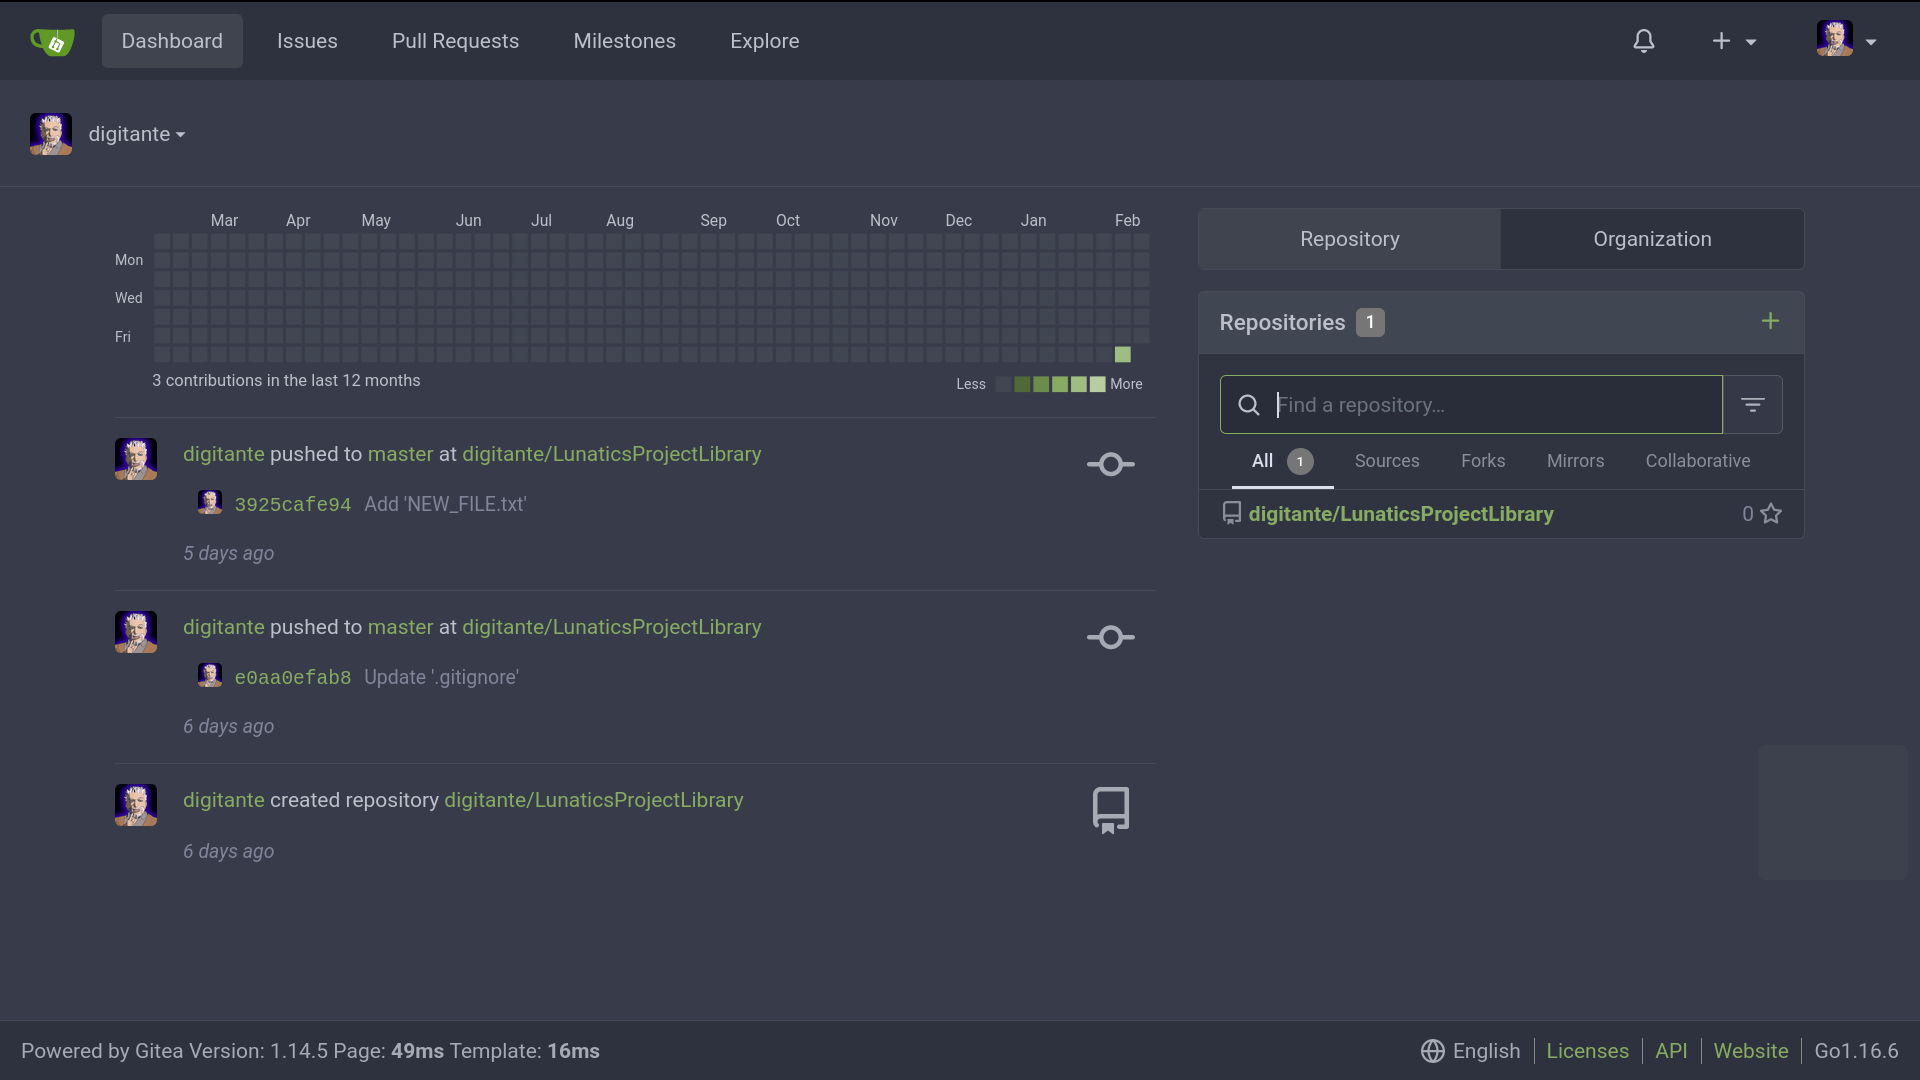
Task: Click the globe language icon in footer
Action: (1432, 1051)
